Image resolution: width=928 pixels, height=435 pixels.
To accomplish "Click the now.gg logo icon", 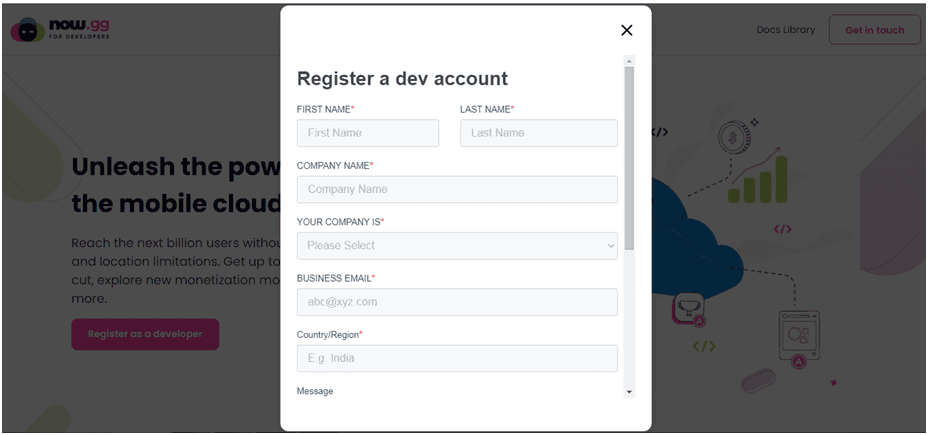I will click(x=27, y=30).
